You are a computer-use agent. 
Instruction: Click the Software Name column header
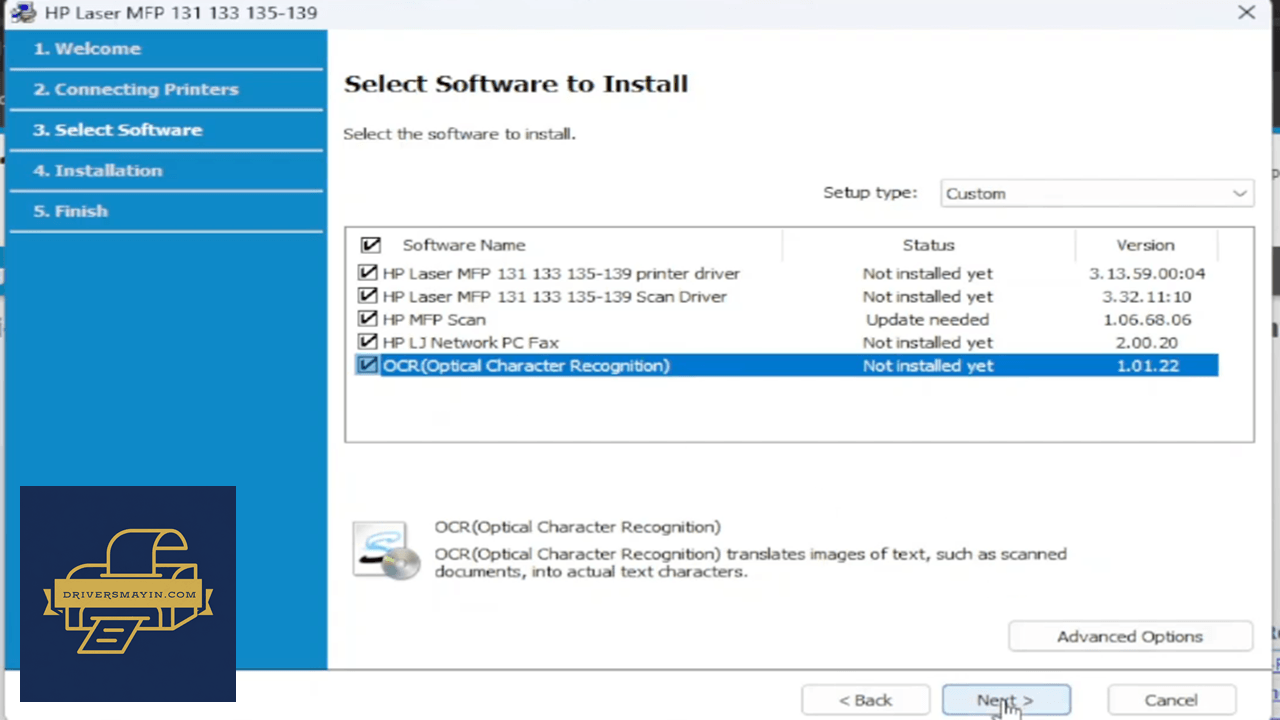pos(464,245)
